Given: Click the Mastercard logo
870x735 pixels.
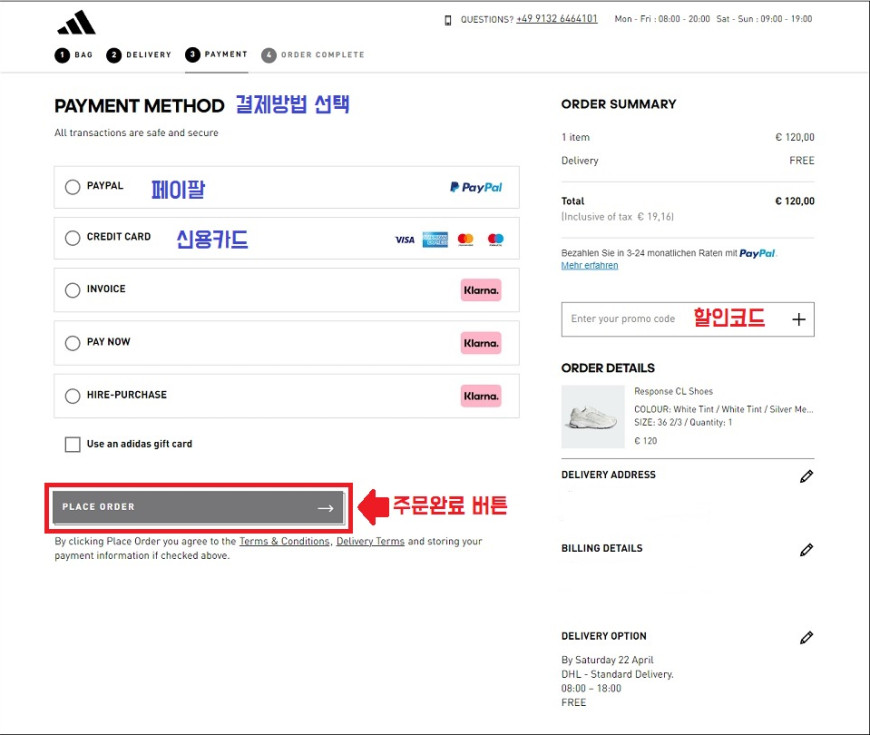Looking at the screenshot, I should coord(466,239).
